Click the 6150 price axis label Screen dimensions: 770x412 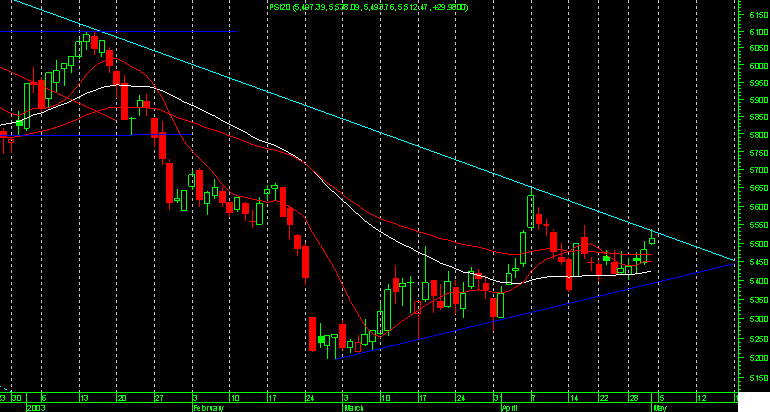pos(759,15)
